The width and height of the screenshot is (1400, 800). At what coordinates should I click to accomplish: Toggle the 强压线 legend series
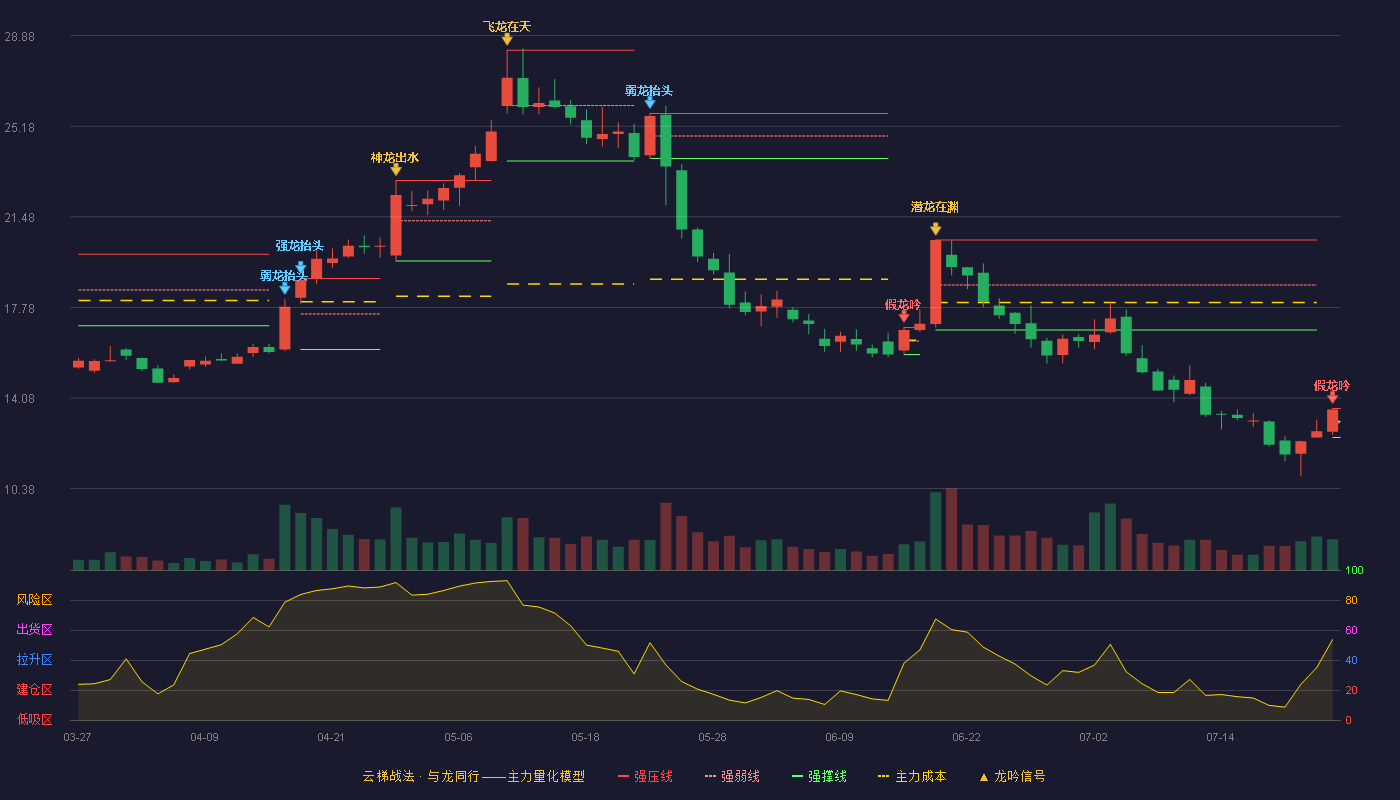click(x=645, y=776)
